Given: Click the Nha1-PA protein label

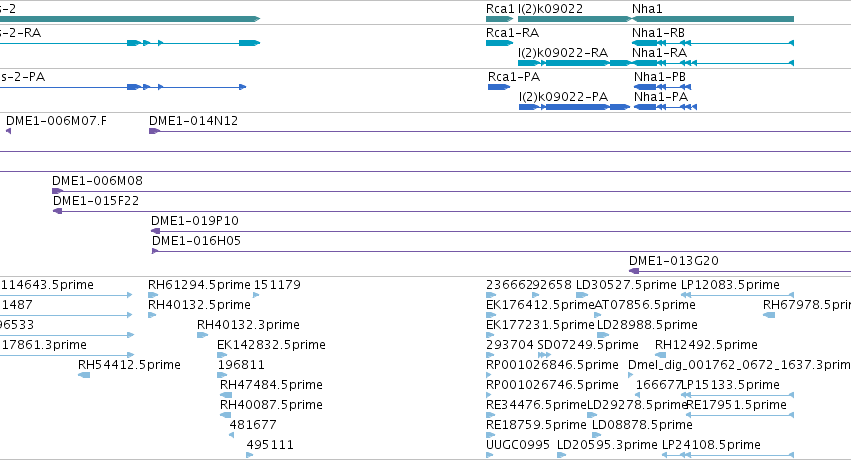Looking at the screenshot, I should (x=661, y=97).
